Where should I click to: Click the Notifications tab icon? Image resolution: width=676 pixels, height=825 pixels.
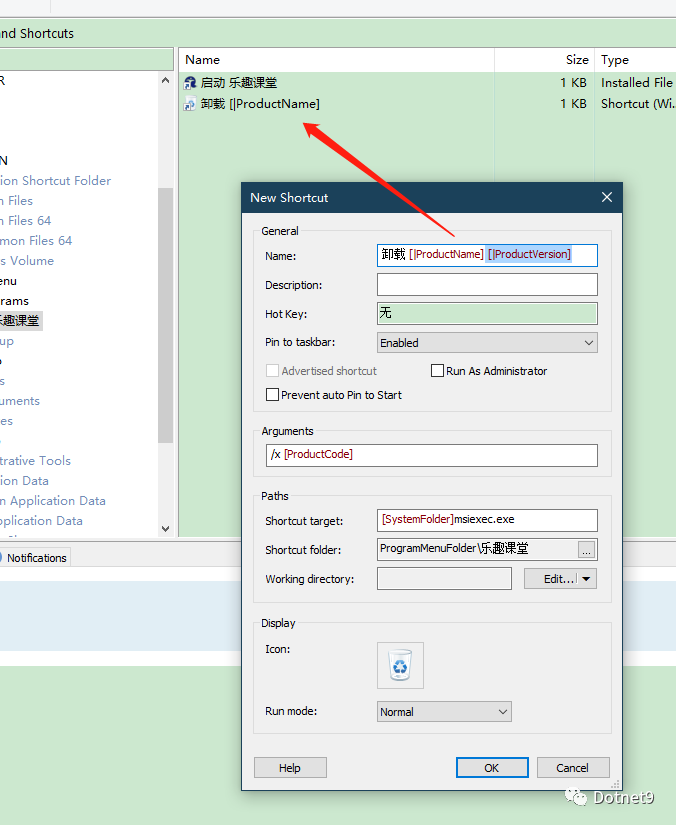click(1, 558)
